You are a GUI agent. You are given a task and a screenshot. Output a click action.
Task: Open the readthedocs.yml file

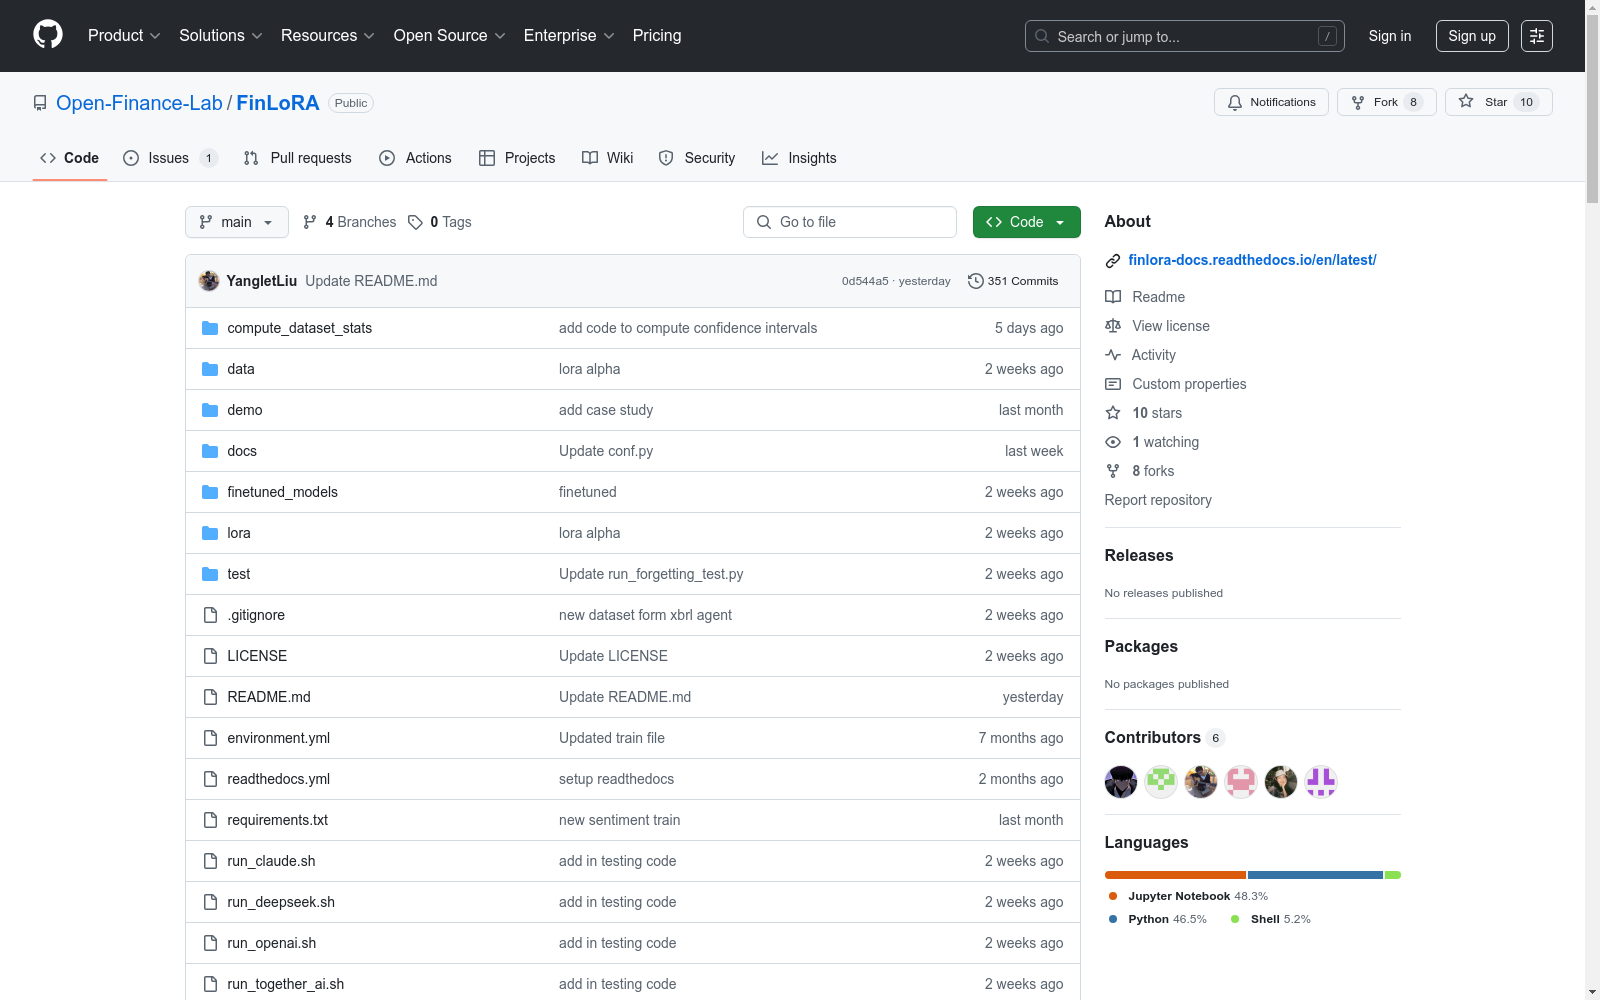click(x=278, y=779)
